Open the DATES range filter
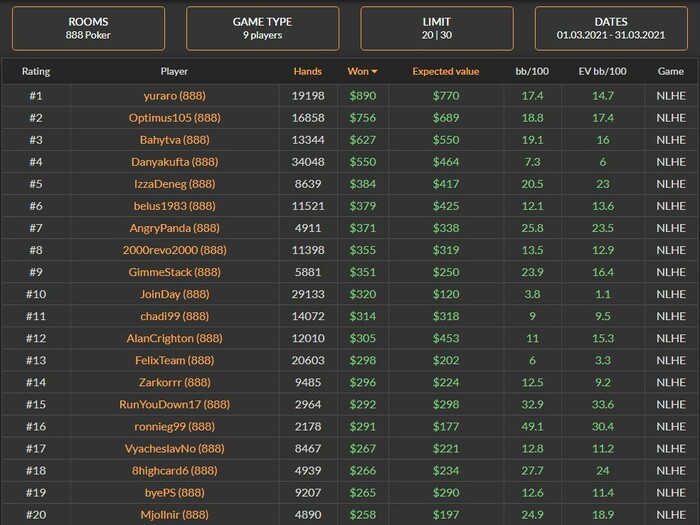 (x=611, y=28)
